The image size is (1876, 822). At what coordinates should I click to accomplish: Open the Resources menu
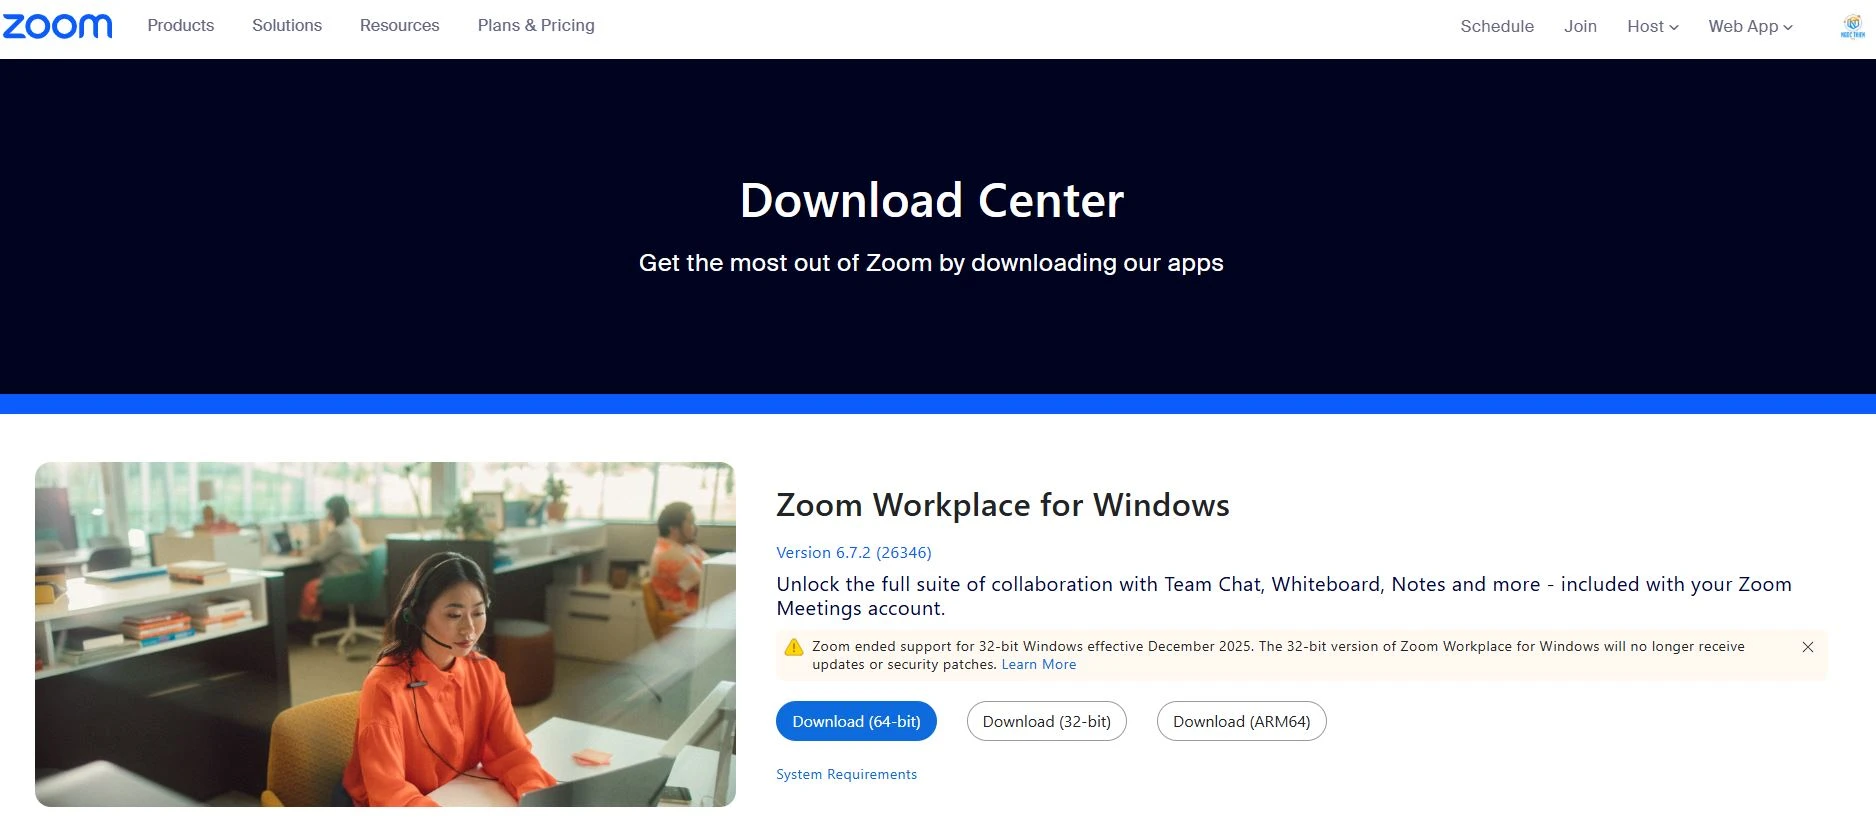[x=399, y=26]
